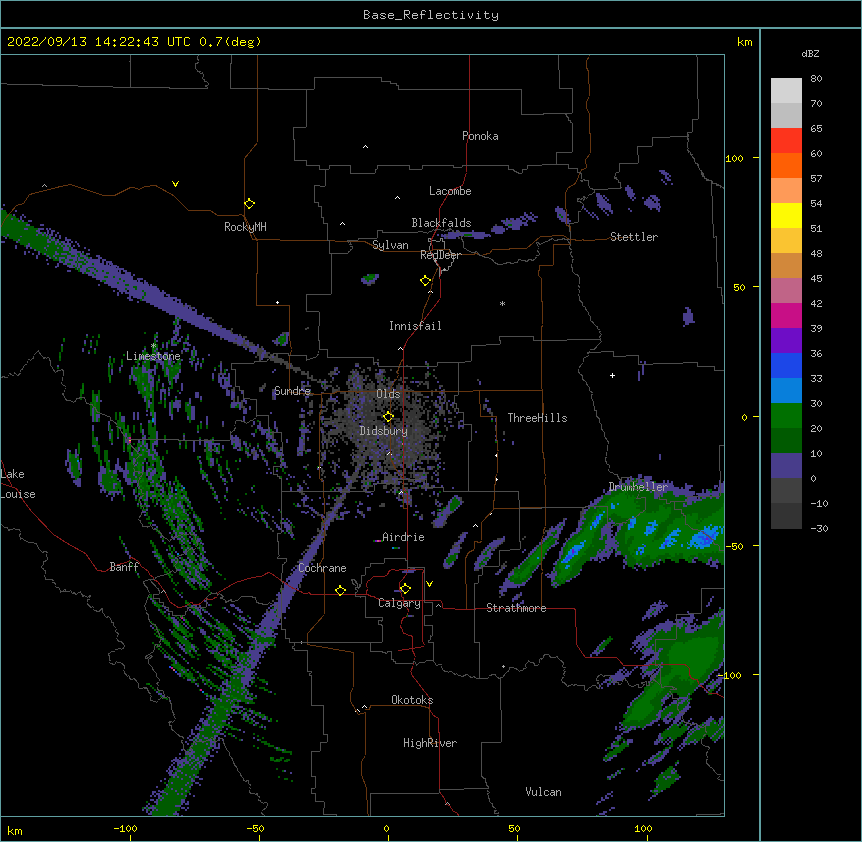Click the -100 tick on horizontal km axis
This screenshot has height=842, width=862.
pos(125,828)
